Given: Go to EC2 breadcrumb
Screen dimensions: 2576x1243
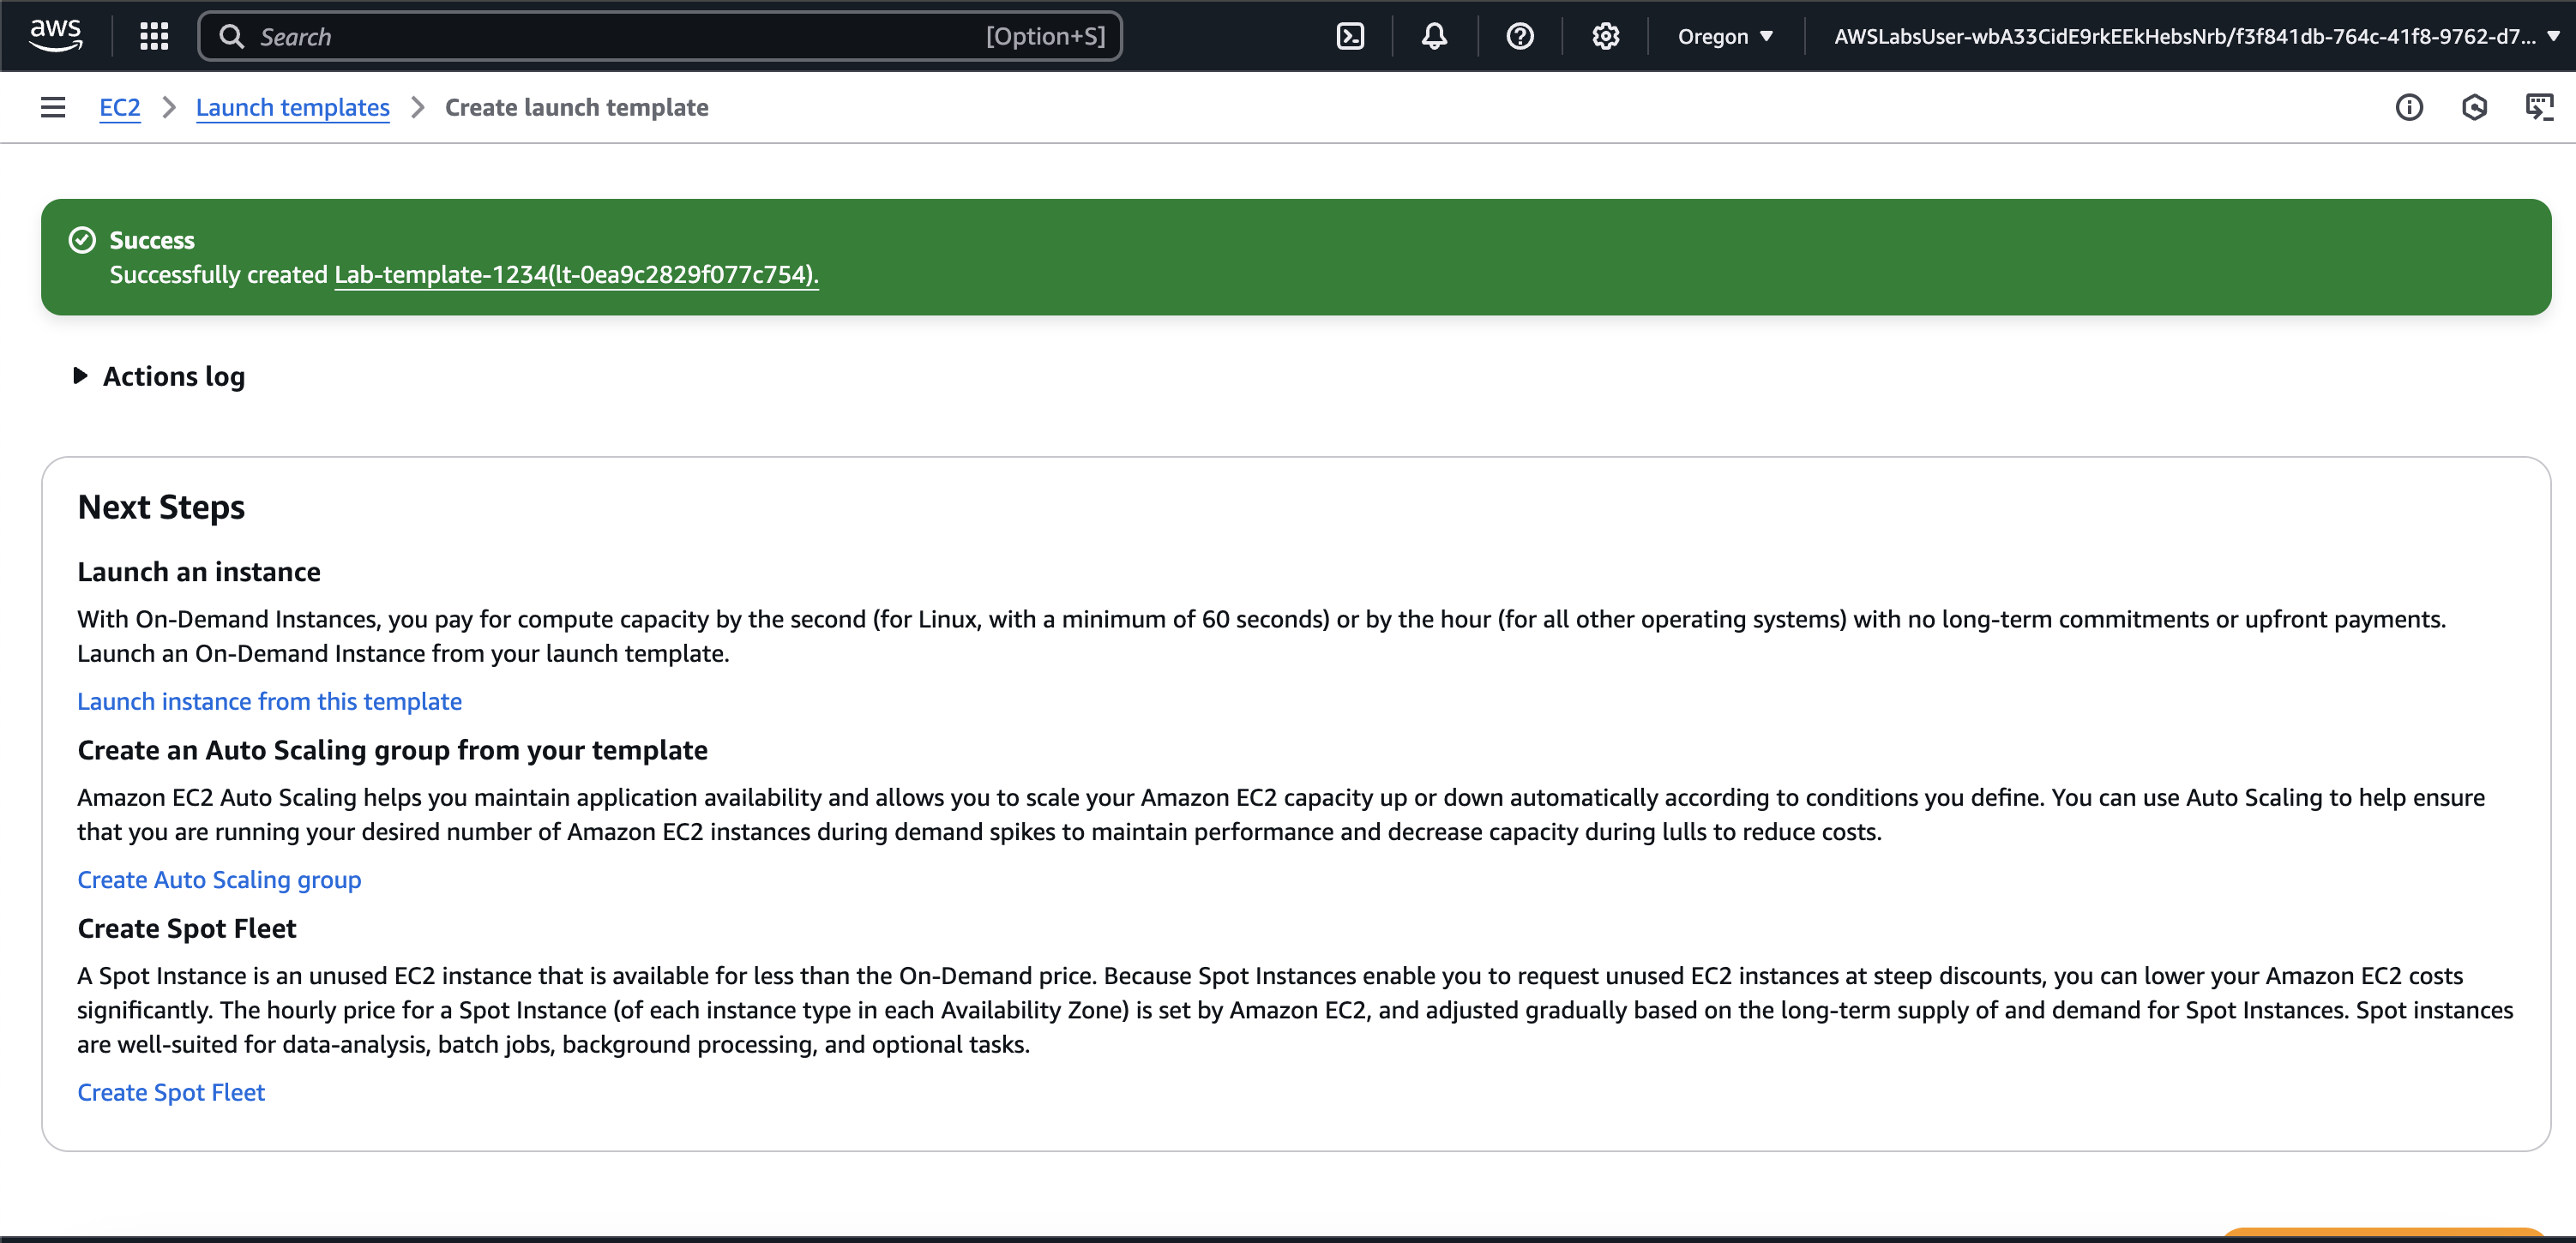Looking at the screenshot, I should 119,107.
